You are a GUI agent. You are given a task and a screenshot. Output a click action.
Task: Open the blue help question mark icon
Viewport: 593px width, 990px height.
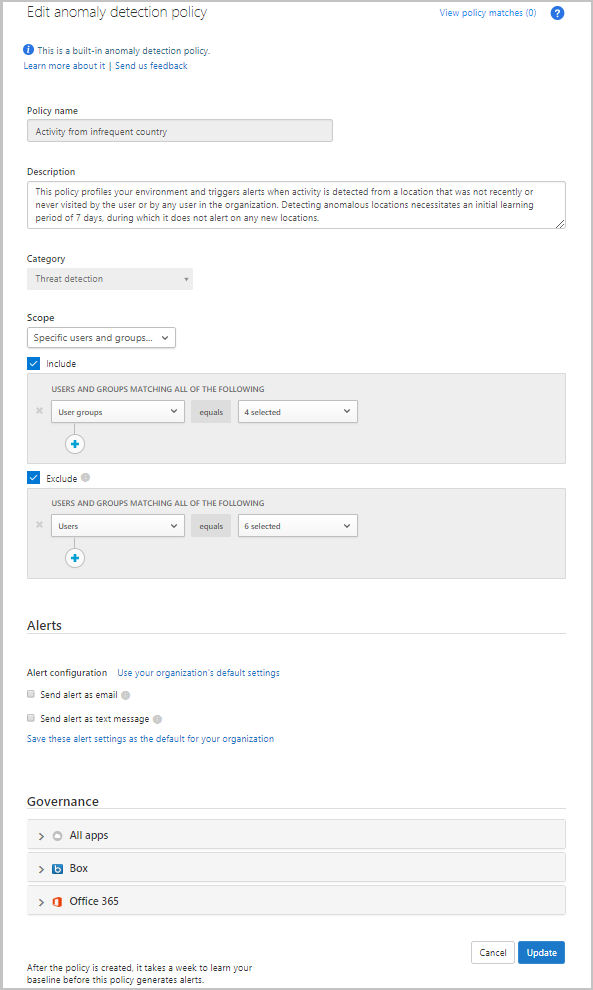click(557, 13)
